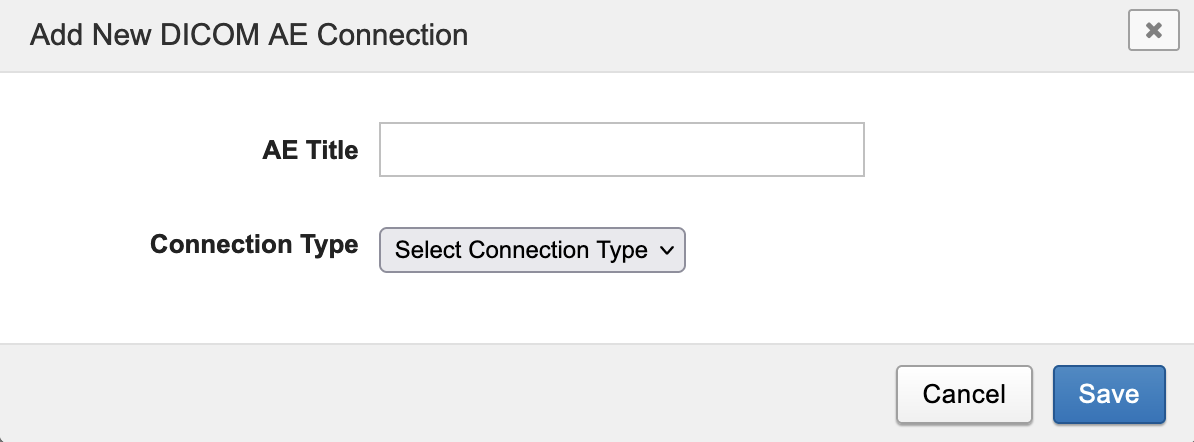Click "Add New DICOM AE Connection" header bar
Screen dimensions: 1194x442
tap(700, 35)
